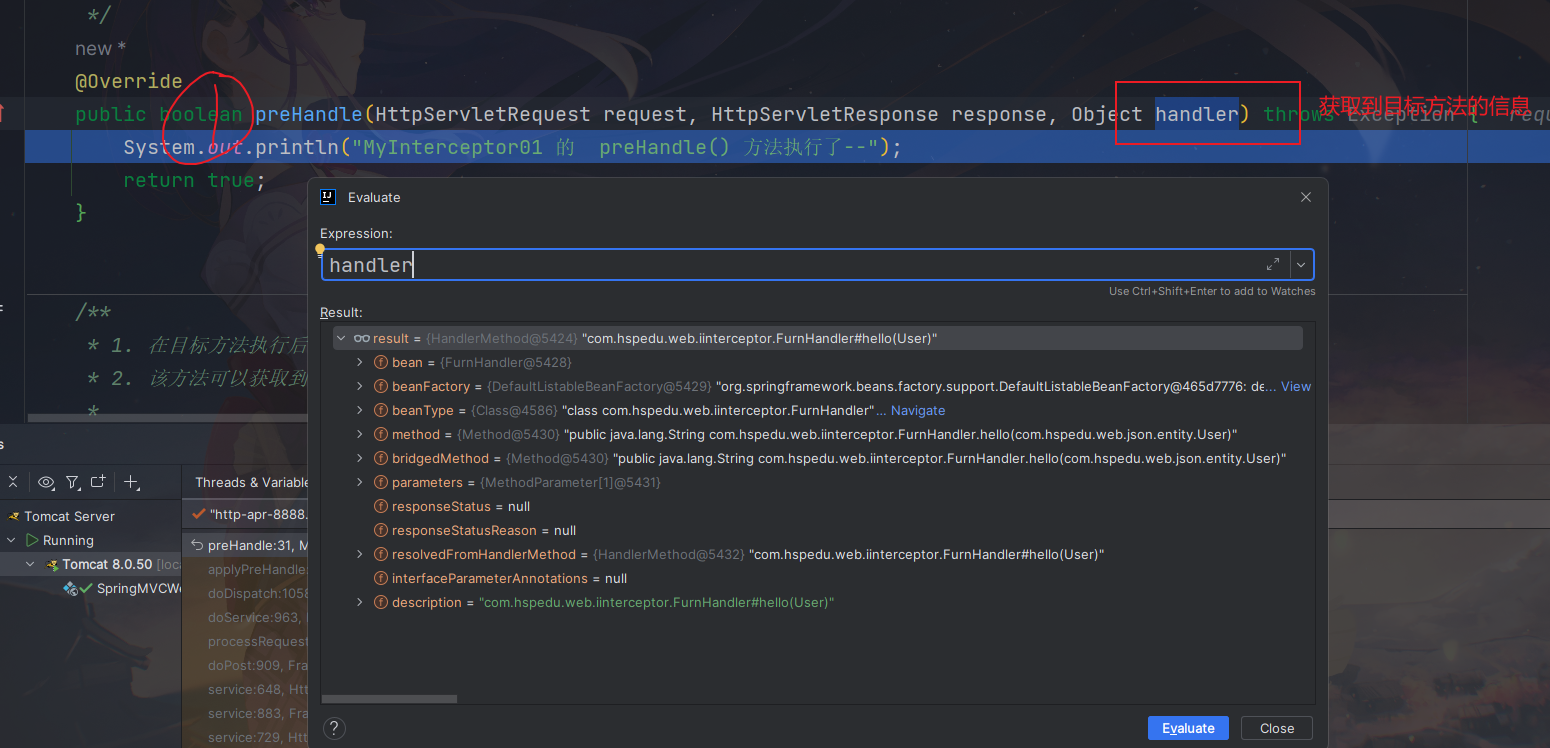Select the doPost:909 stack frame

(257, 665)
